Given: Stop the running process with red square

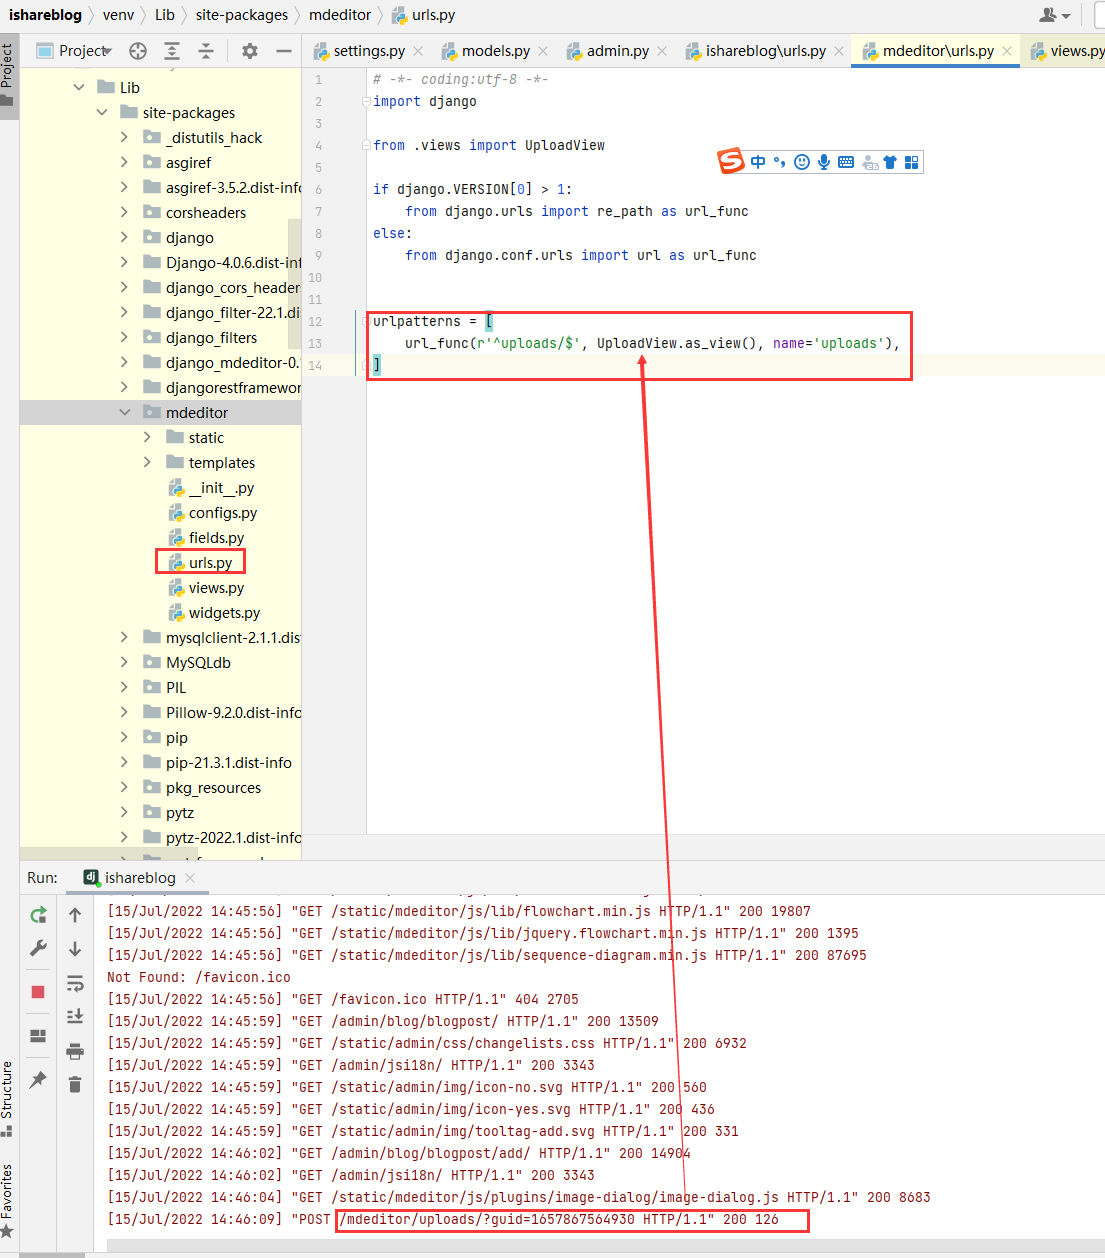Looking at the screenshot, I should pos(38,991).
